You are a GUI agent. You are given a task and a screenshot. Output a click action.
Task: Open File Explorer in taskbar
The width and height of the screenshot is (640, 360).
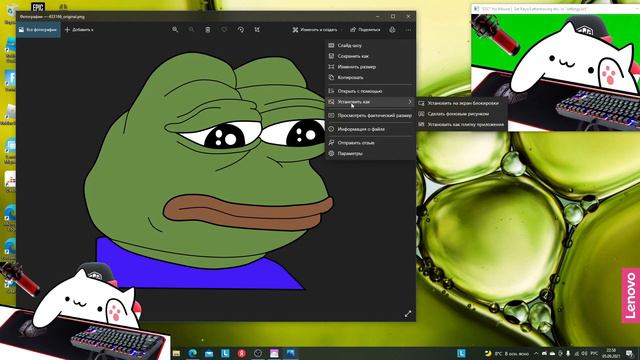[x=176, y=353]
